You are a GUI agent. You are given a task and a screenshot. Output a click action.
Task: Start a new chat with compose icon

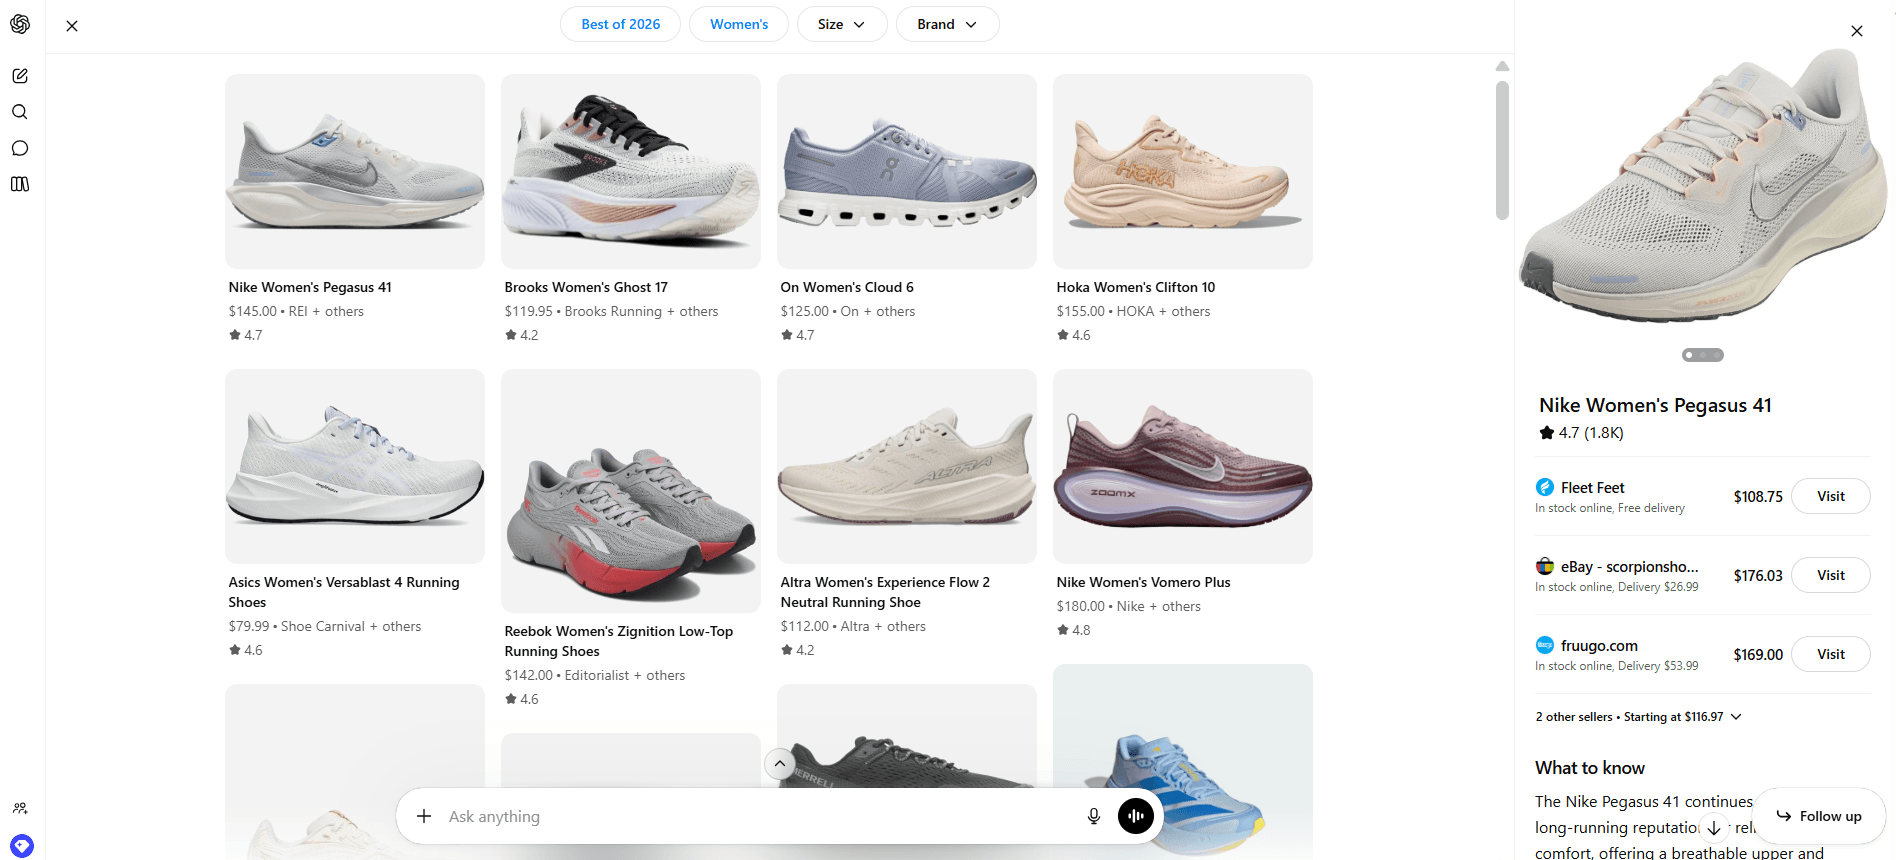pos(20,76)
